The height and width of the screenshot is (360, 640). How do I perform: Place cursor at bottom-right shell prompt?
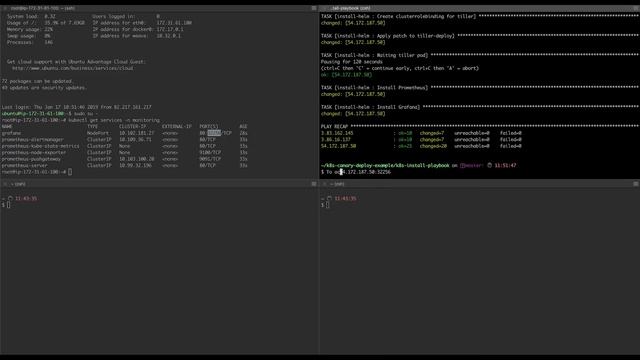(328, 205)
